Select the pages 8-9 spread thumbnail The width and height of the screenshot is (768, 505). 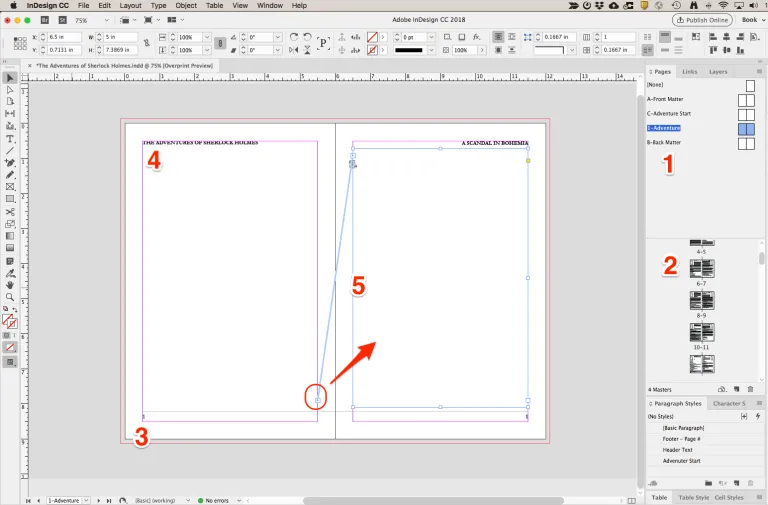(x=701, y=300)
